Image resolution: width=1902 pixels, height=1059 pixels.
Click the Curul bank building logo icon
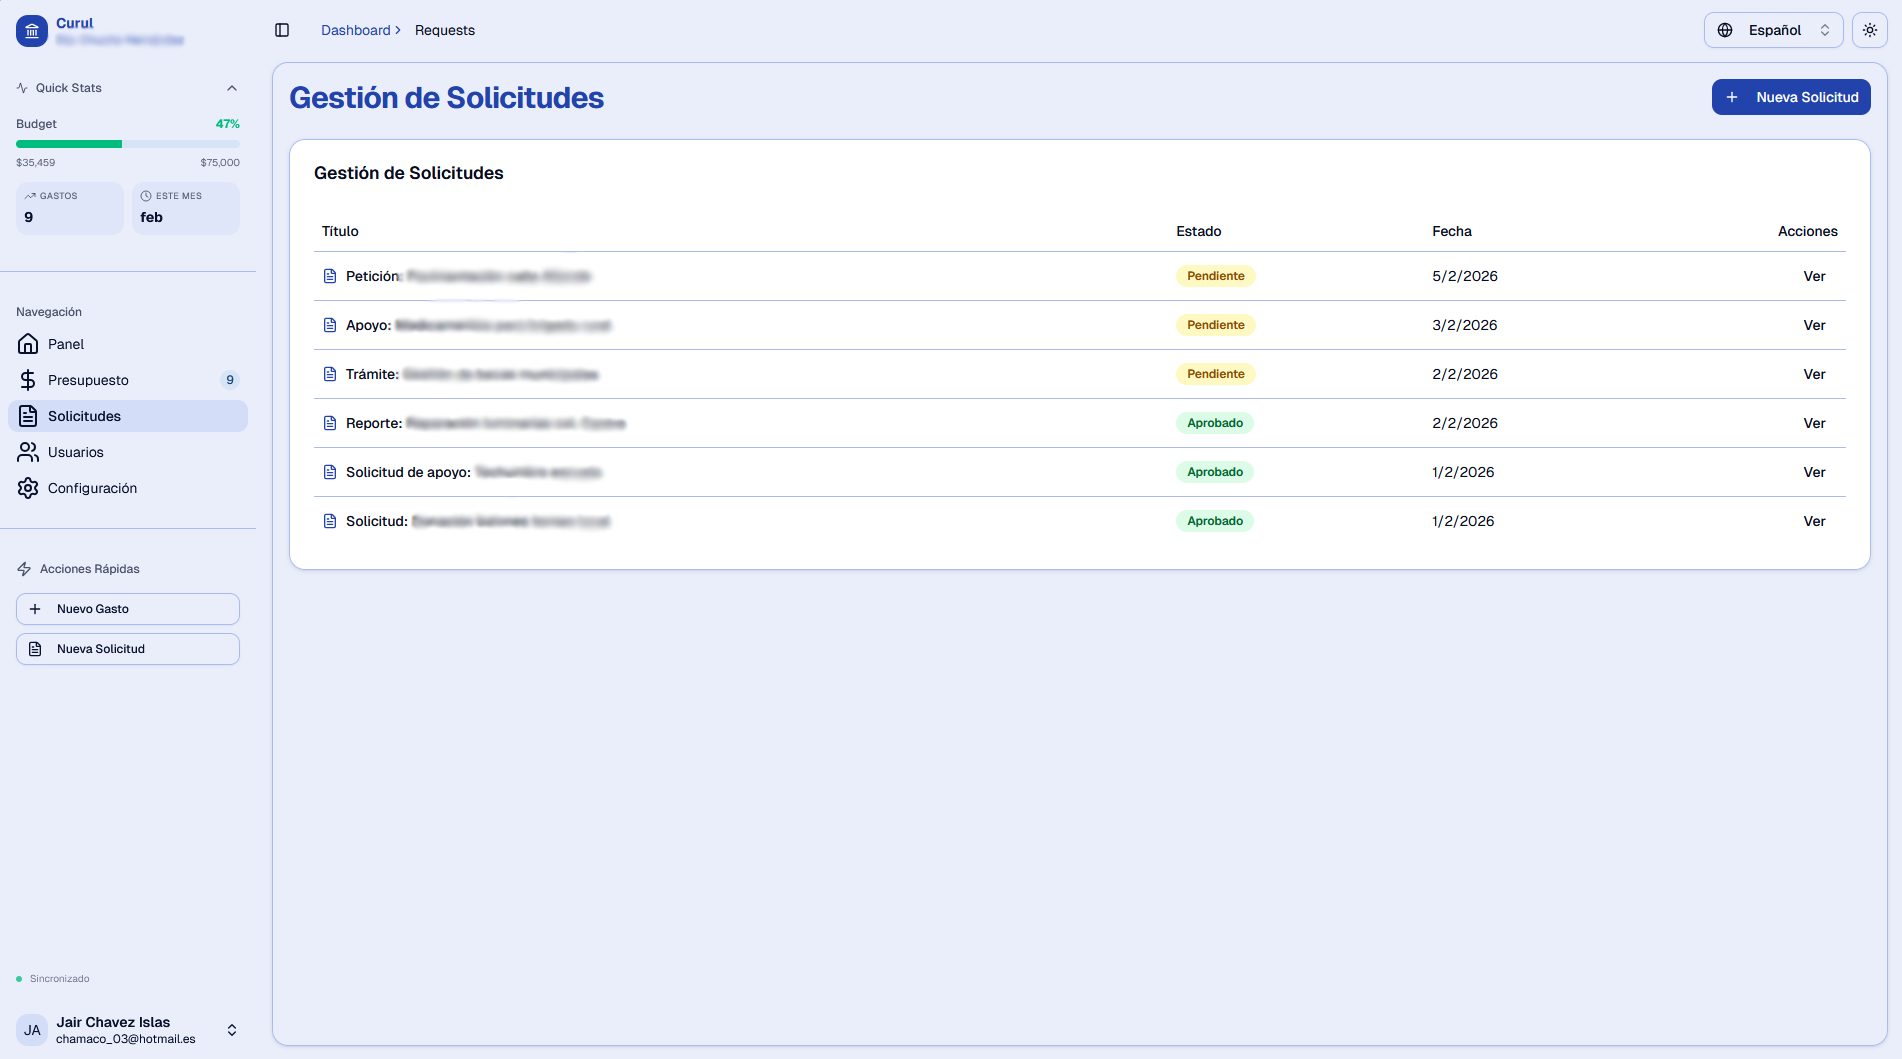coord(31,31)
